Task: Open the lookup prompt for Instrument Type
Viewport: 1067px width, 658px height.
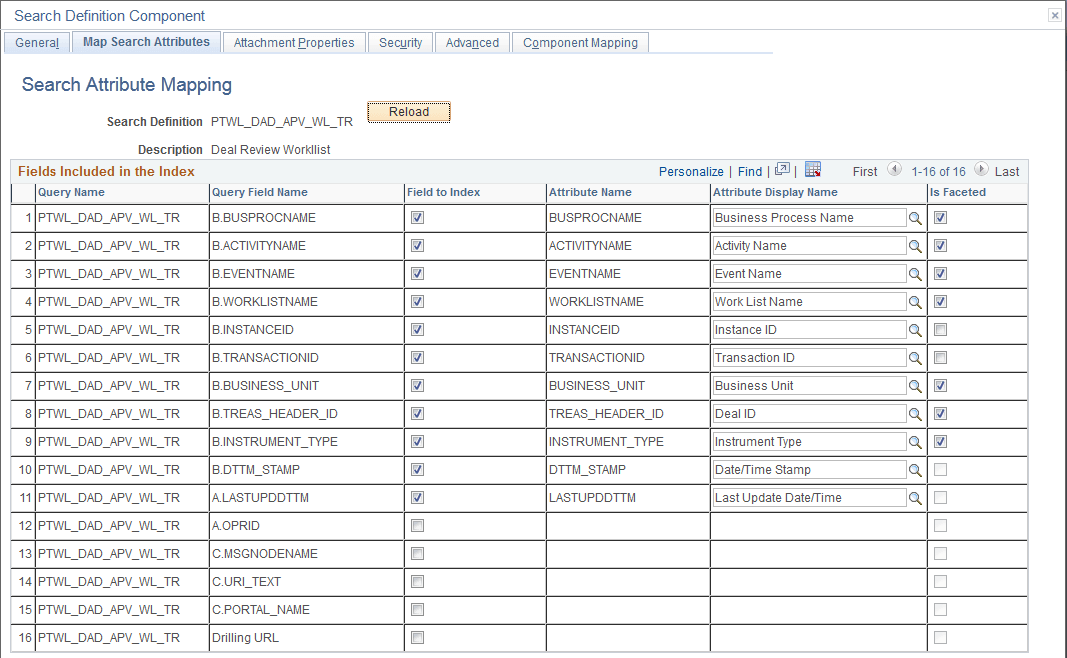Action: pos(915,441)
